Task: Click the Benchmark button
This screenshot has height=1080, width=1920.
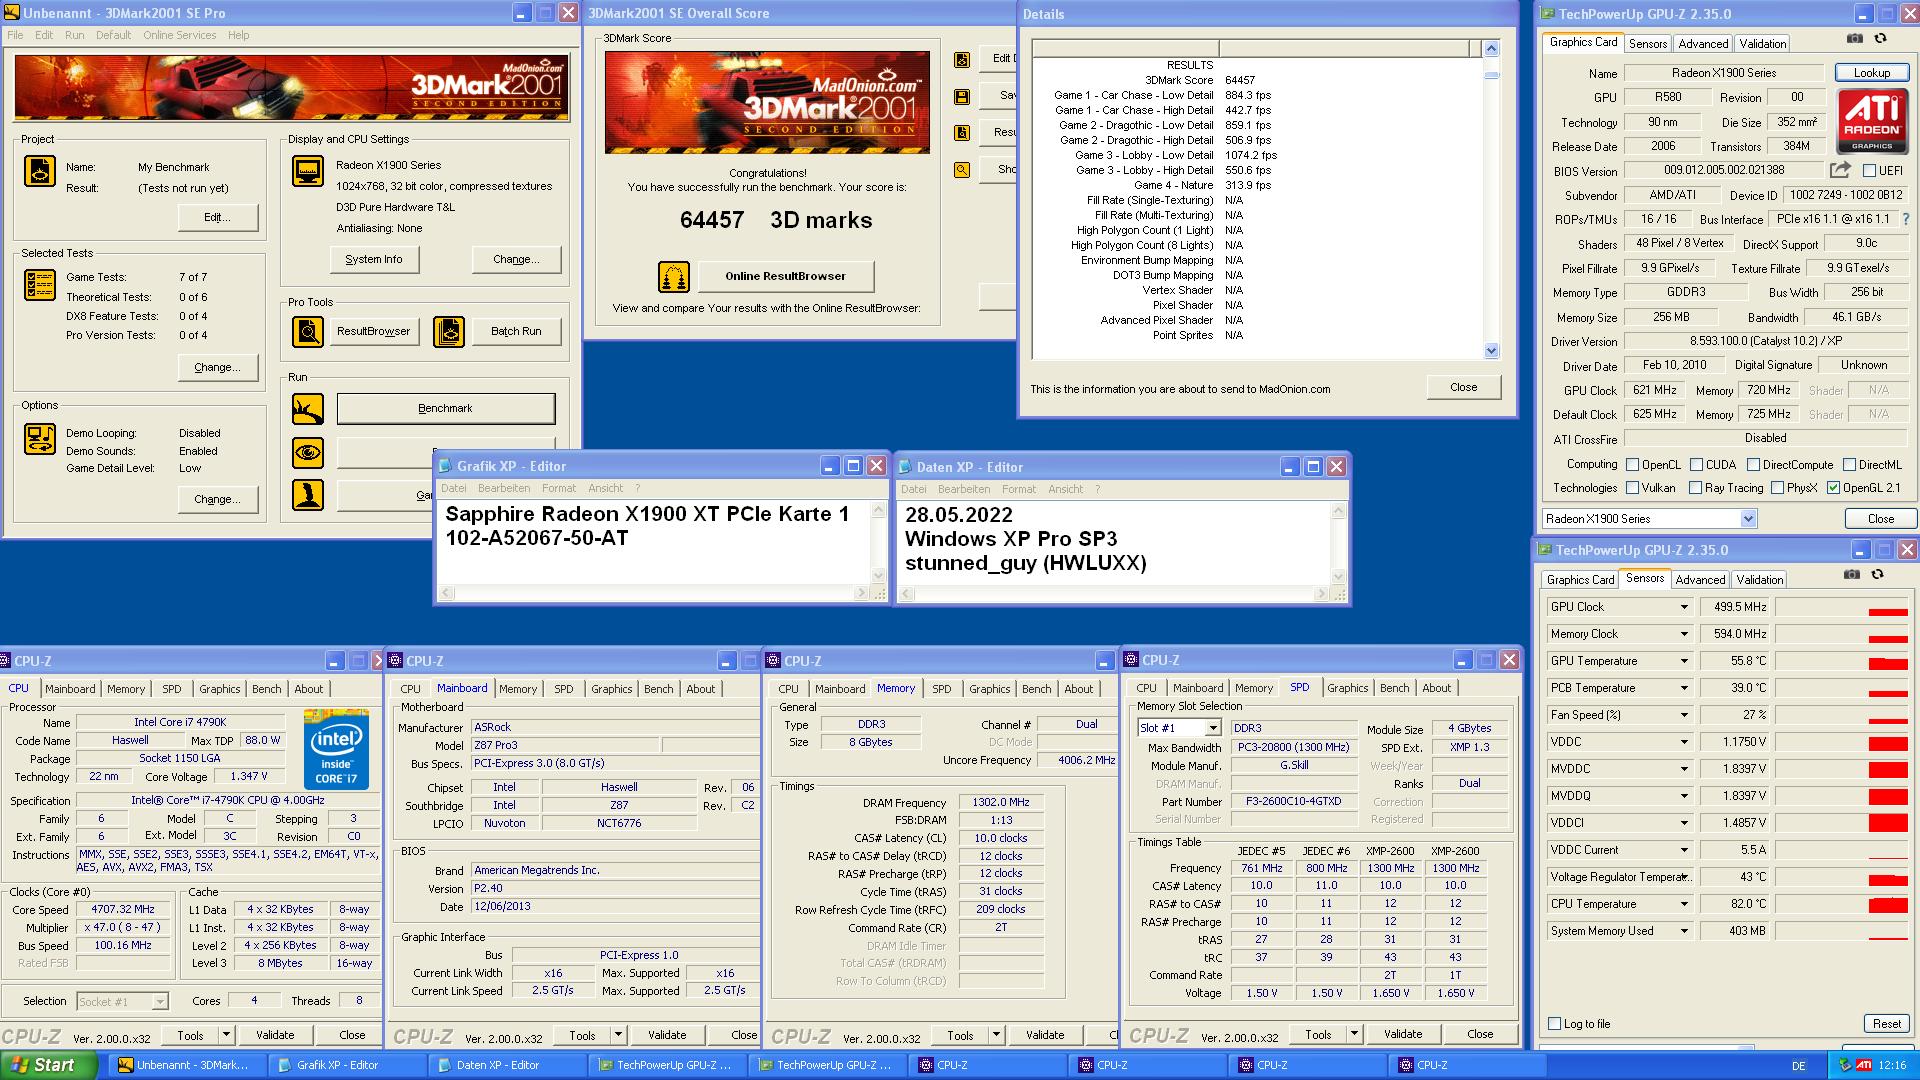Action: coord(445,408)
